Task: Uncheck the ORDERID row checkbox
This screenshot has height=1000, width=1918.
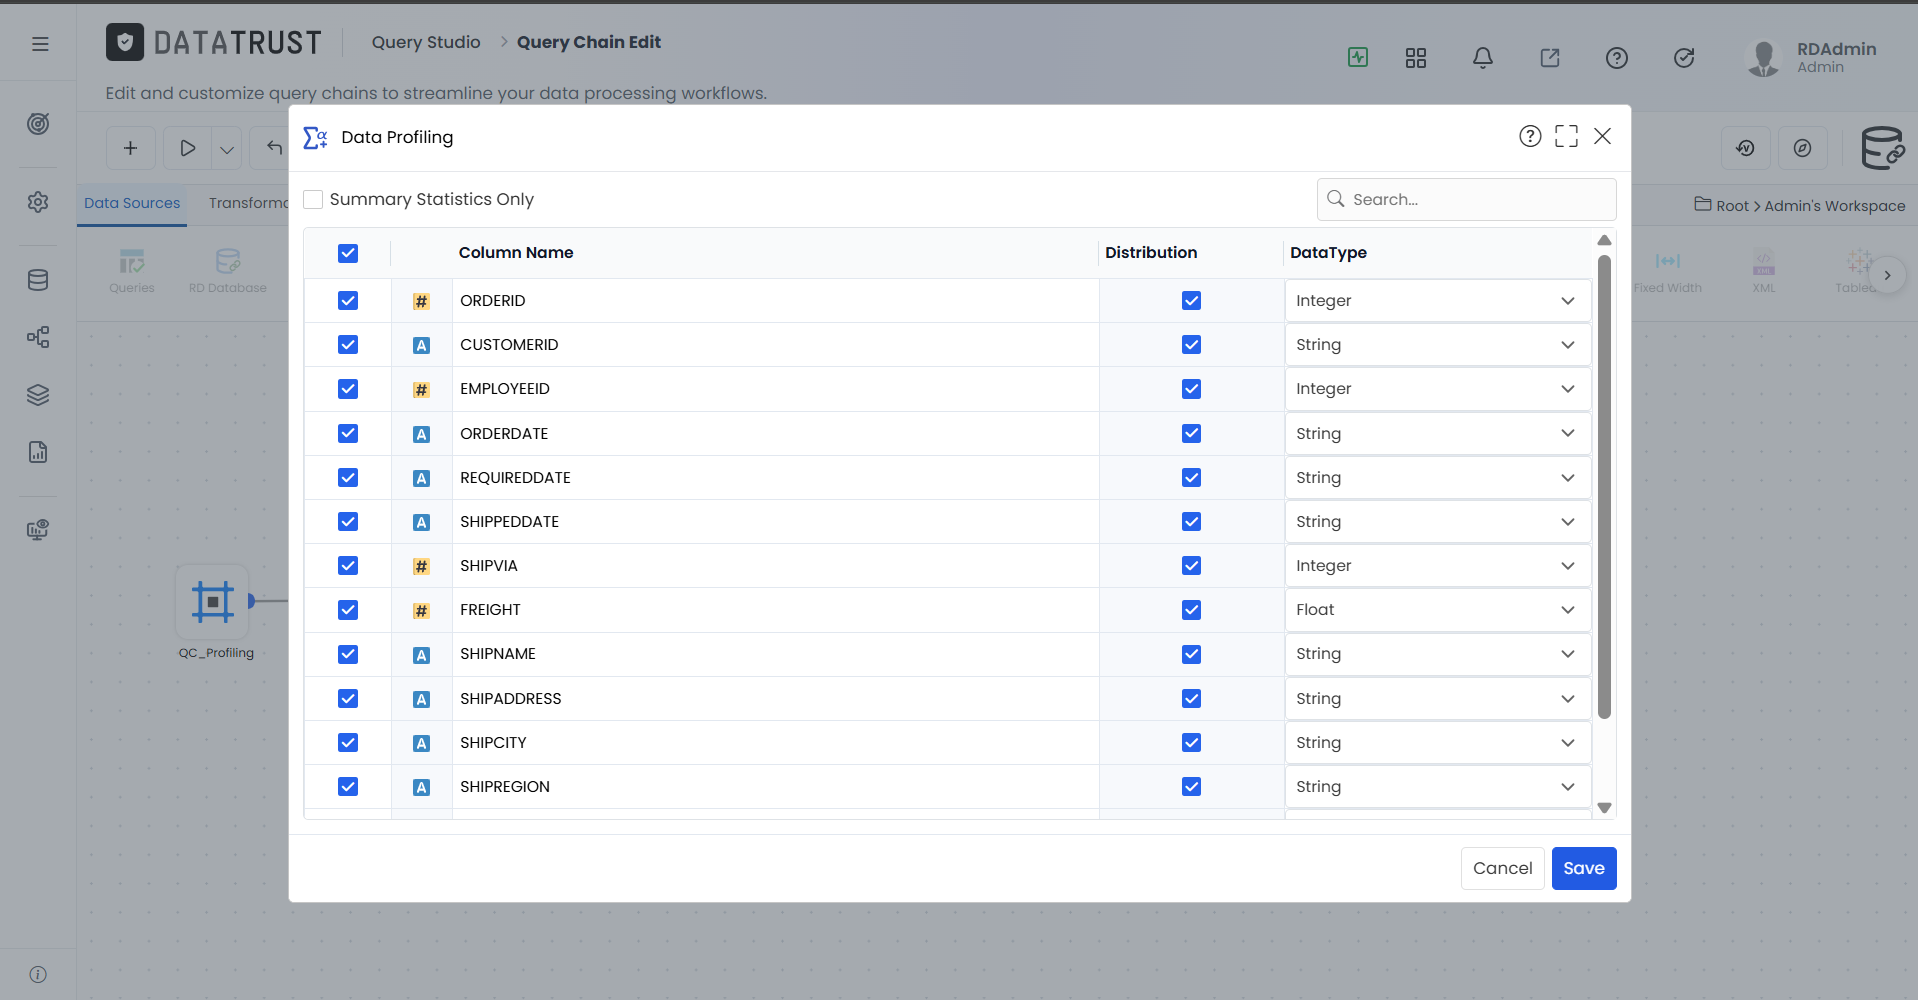Action: tap(348, 301)
